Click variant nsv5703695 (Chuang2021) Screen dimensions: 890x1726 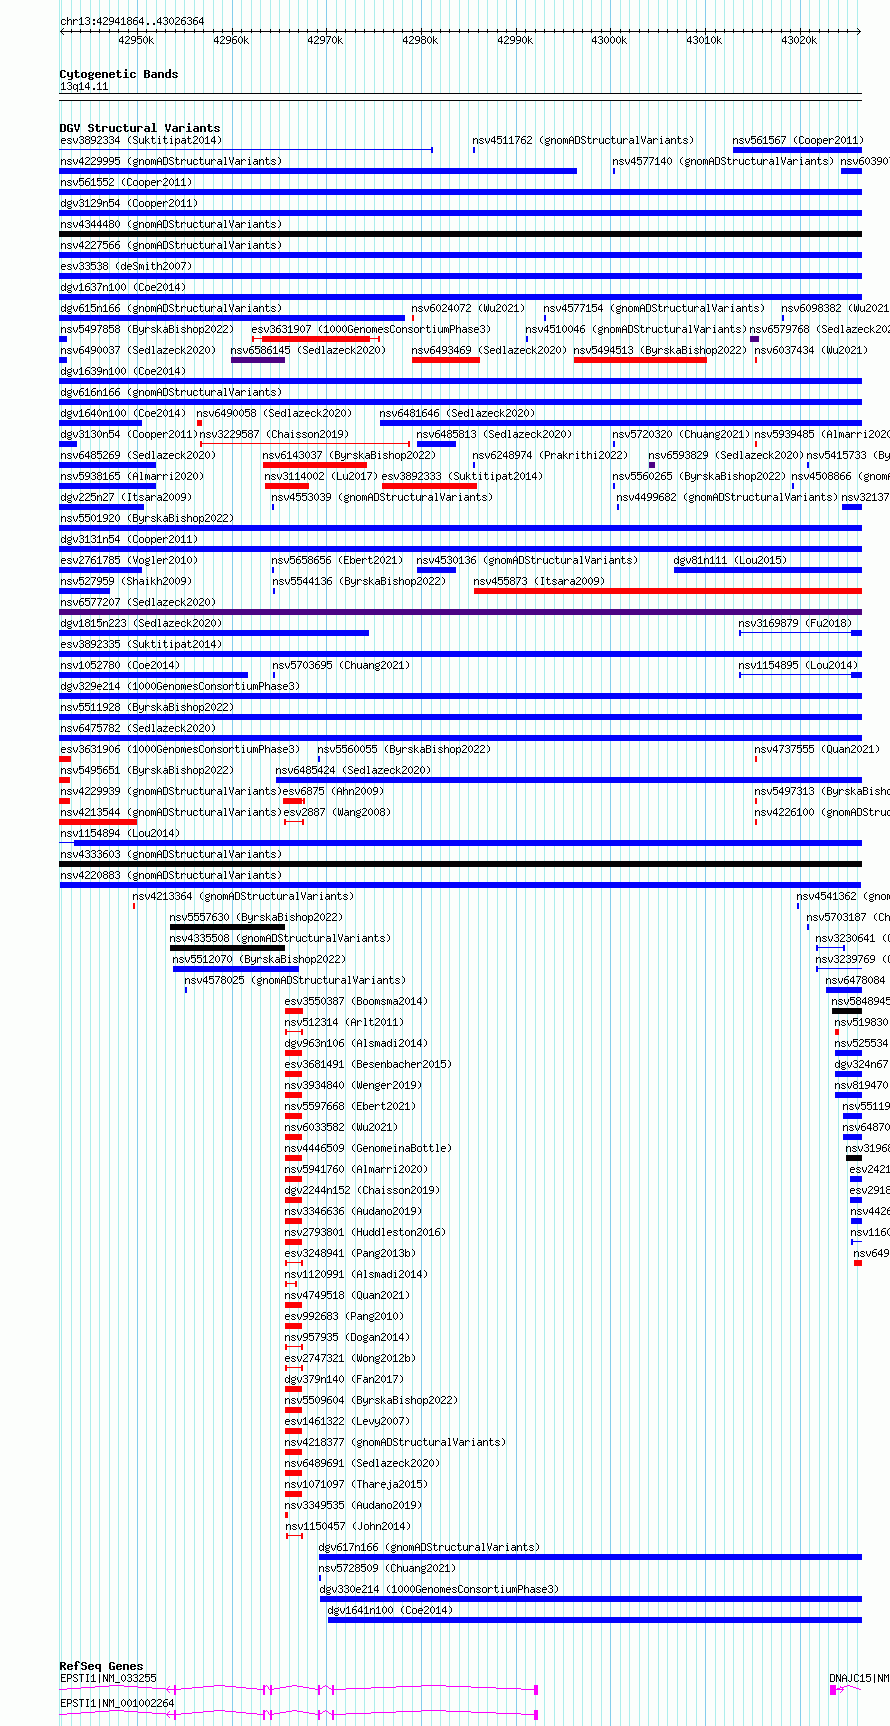point(341,666)
